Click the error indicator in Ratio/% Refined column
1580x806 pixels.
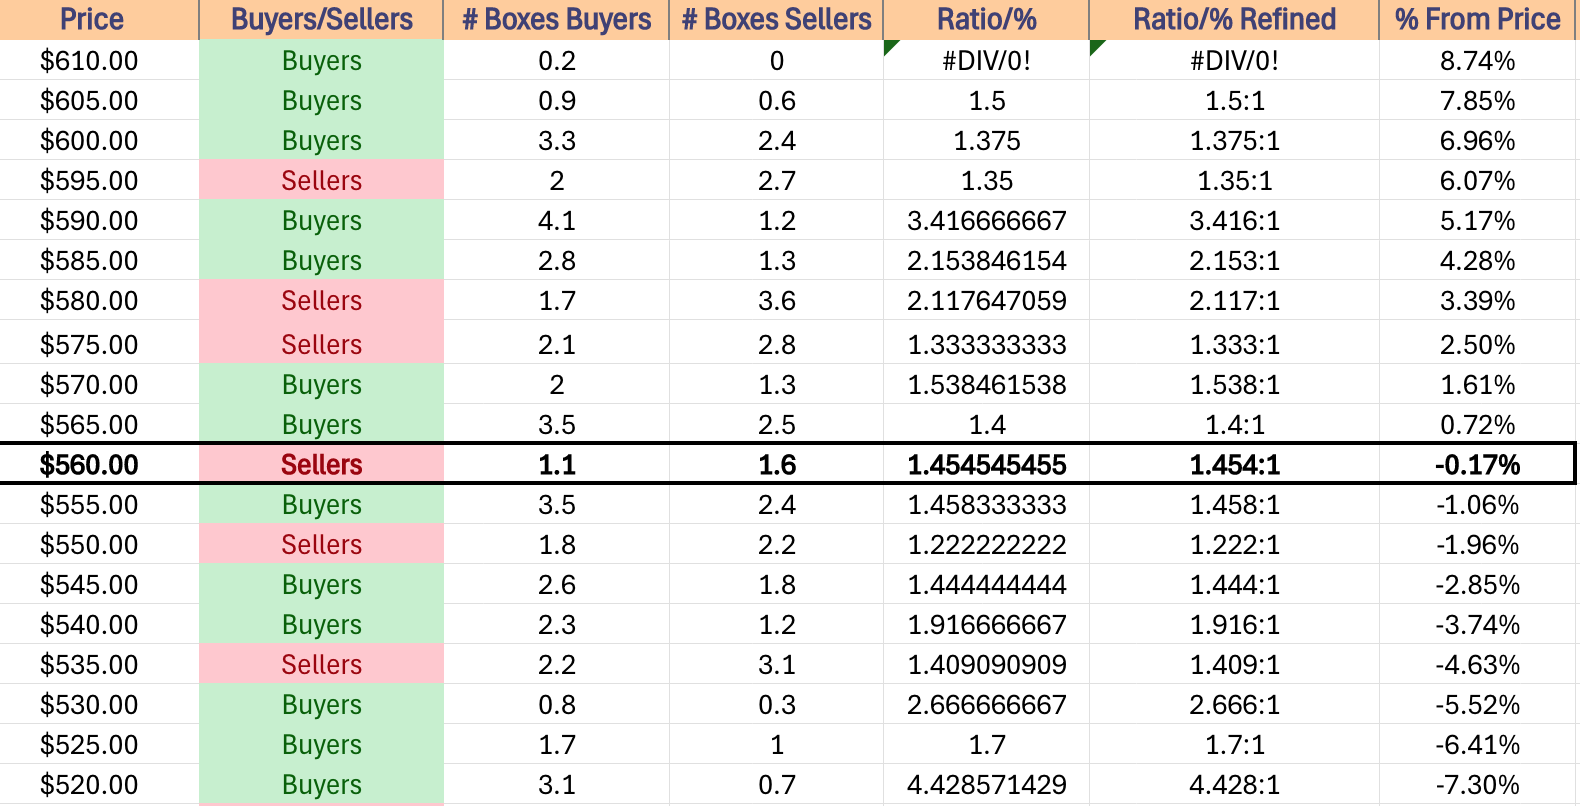[1096, 46]
